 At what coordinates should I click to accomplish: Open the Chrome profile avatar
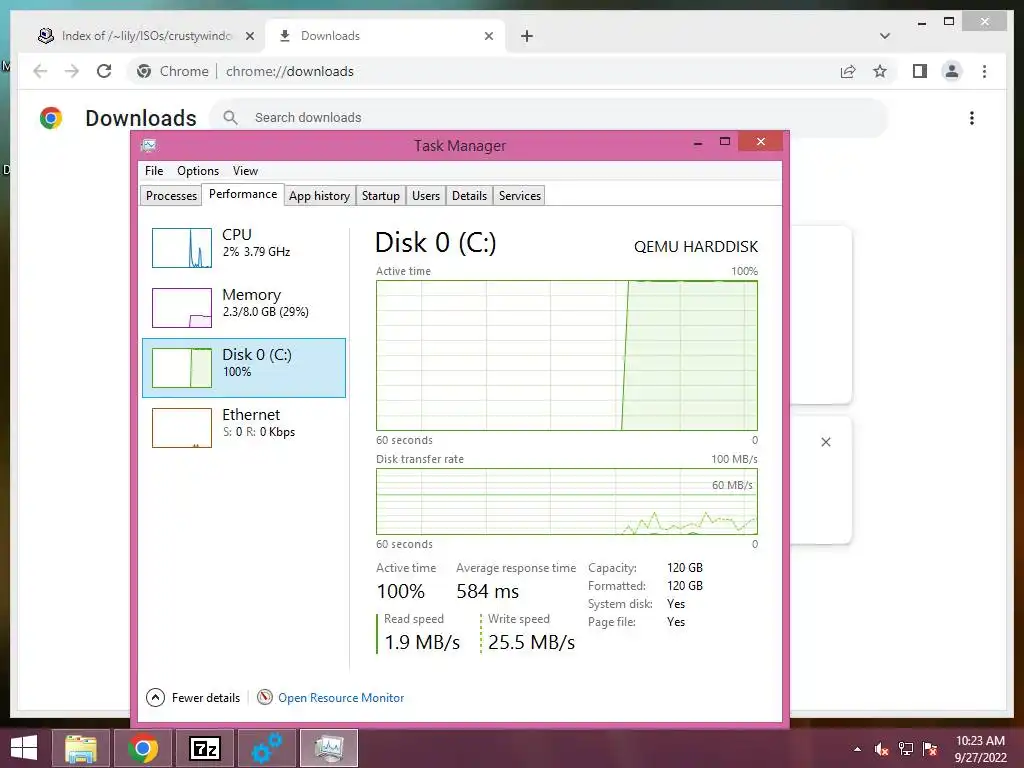tap(952, 71)
